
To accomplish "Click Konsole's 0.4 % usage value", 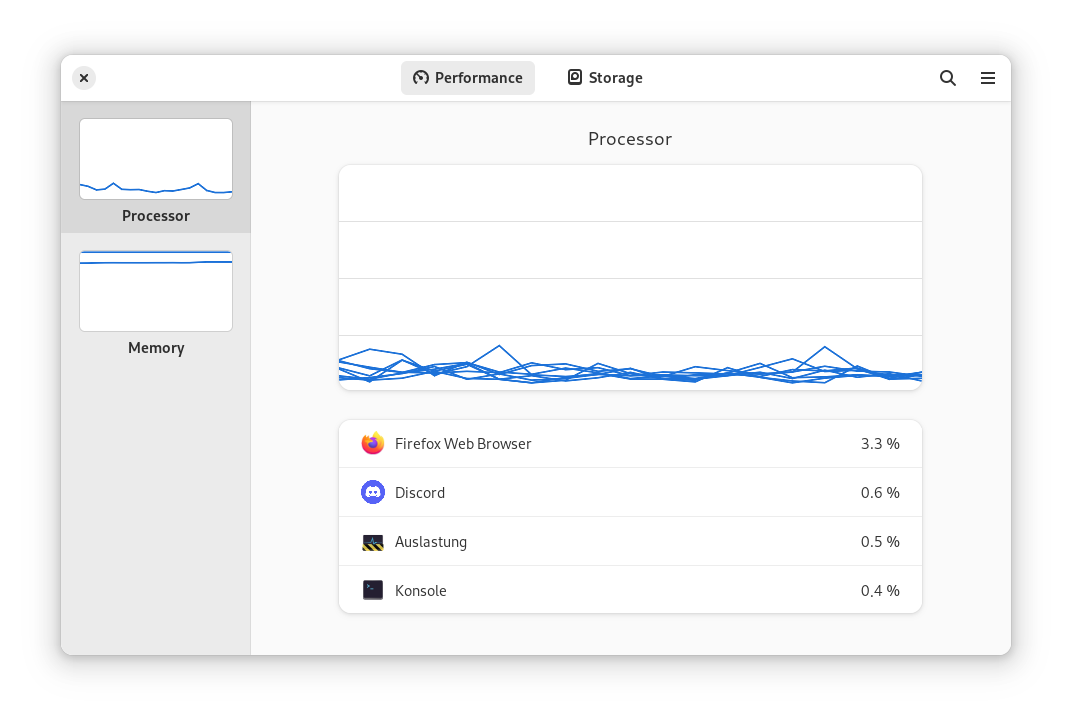I will pyautogui.click(x=880, y=590).
